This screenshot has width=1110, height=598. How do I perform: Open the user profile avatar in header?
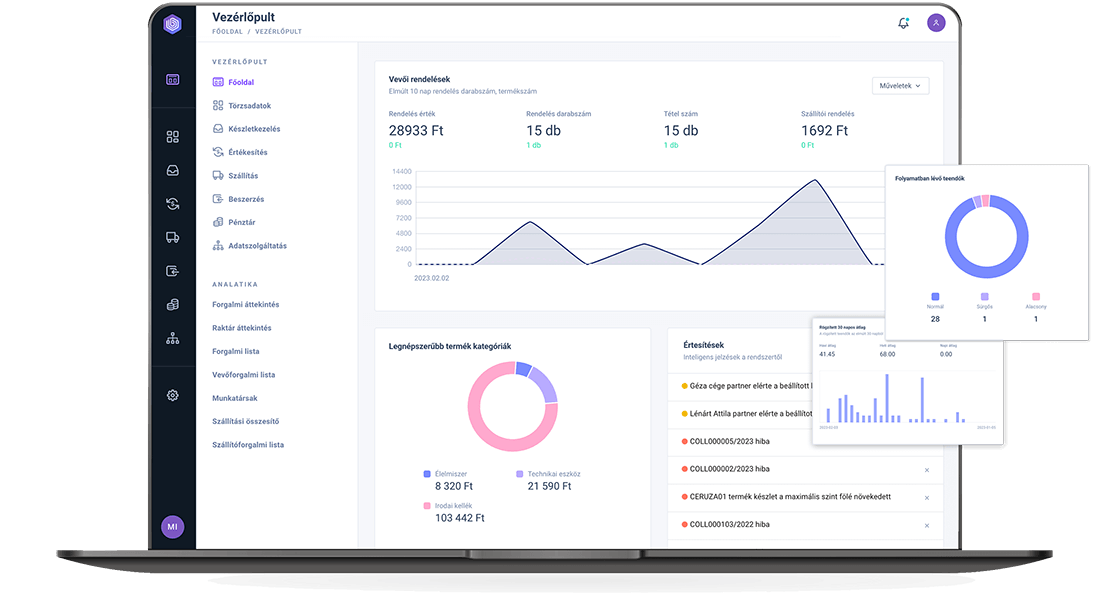[936, 23]
